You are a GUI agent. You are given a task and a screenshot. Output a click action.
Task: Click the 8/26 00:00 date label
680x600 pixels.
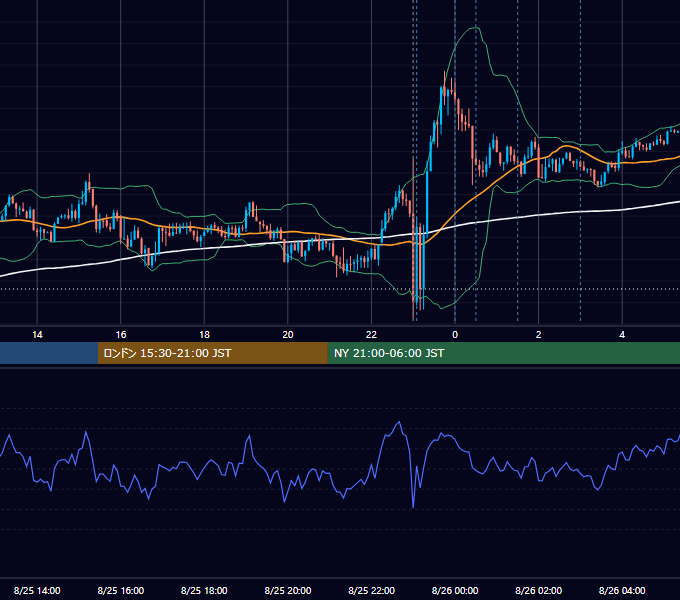[x=455, y=590]
